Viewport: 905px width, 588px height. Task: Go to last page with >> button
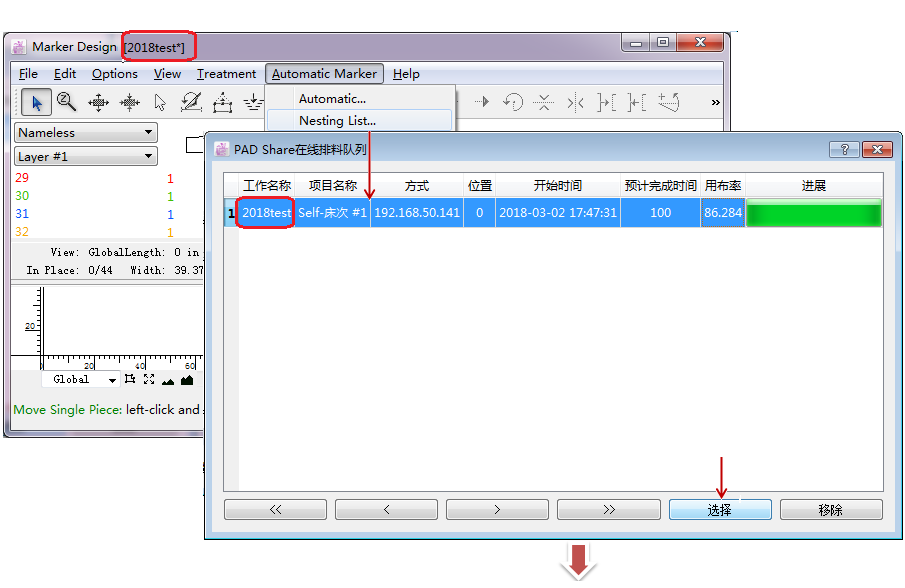(608, 510)
